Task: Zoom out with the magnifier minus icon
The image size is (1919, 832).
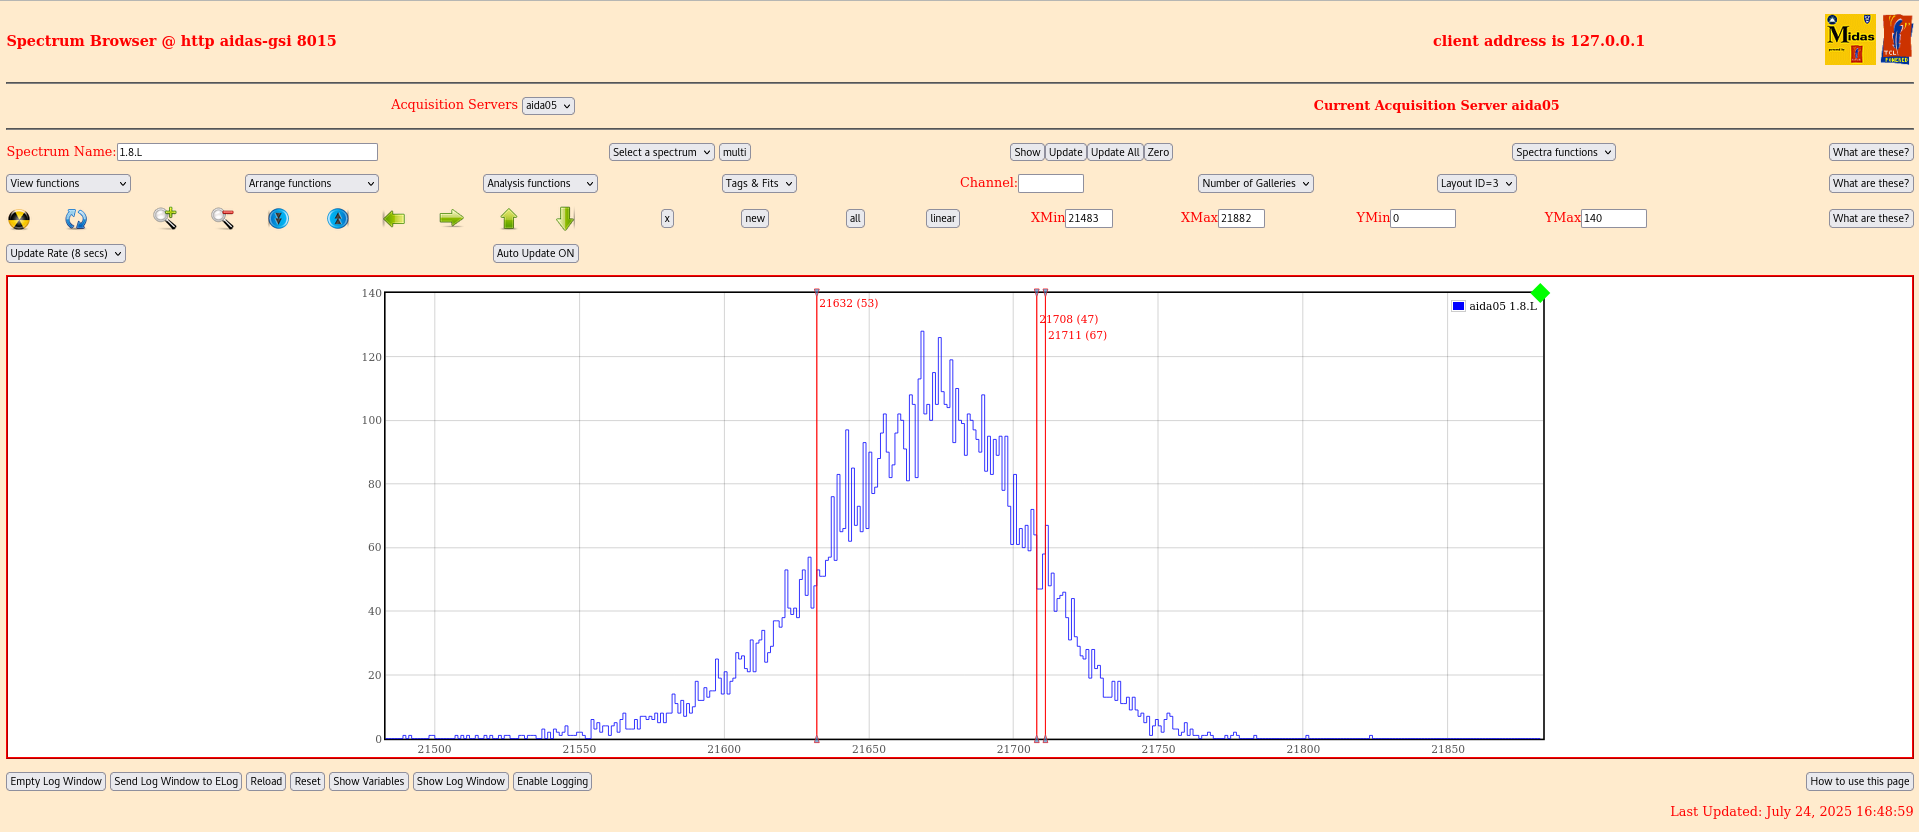Action: click(x=222, y=218)
